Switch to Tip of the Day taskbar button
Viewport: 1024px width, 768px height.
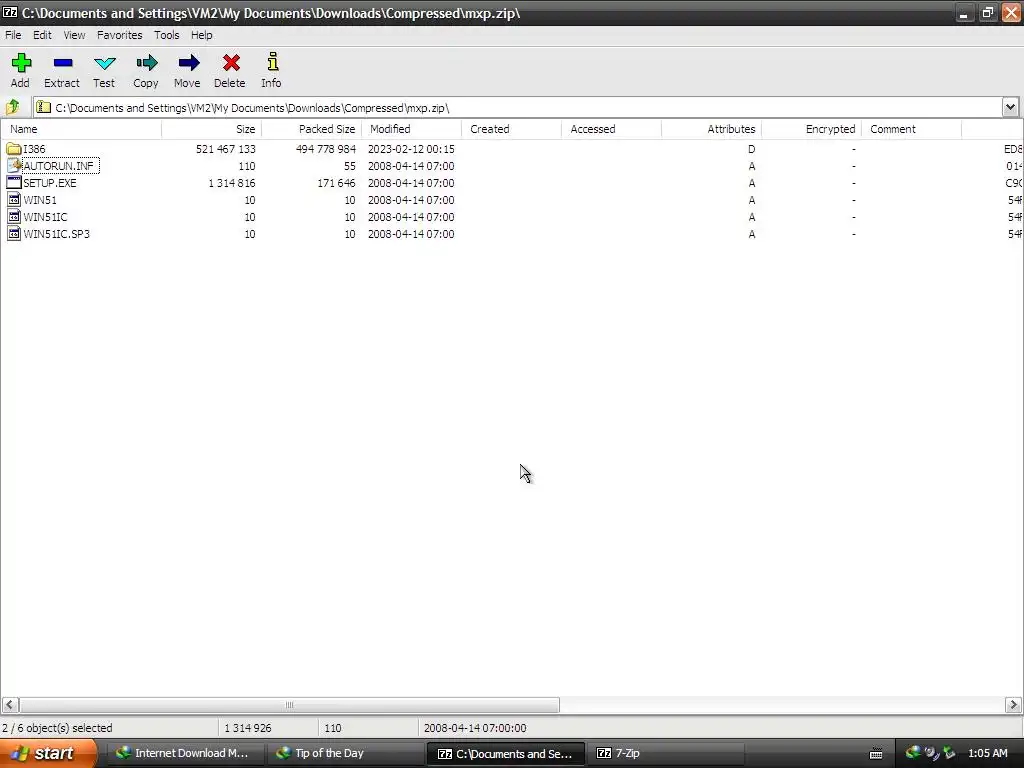(x=345, y=753)
